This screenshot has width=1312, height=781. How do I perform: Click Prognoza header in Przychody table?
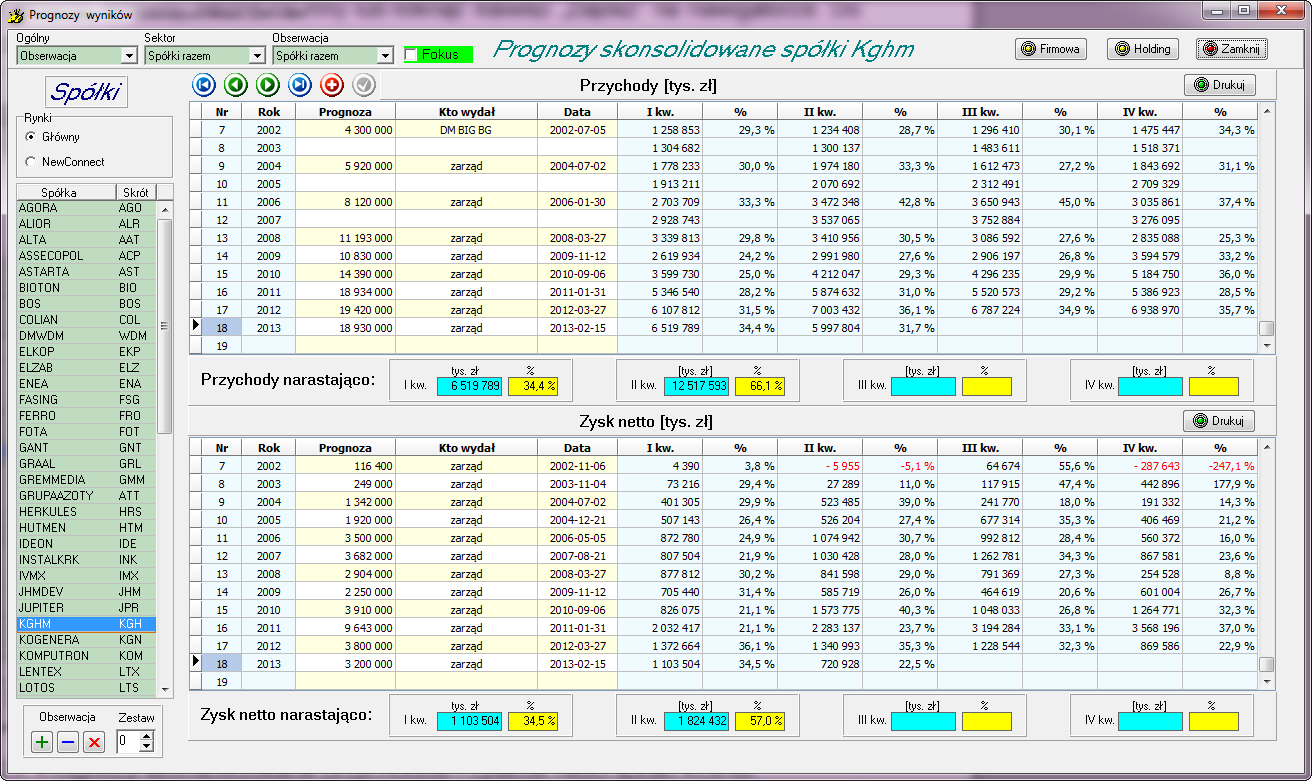coord(345,112)
